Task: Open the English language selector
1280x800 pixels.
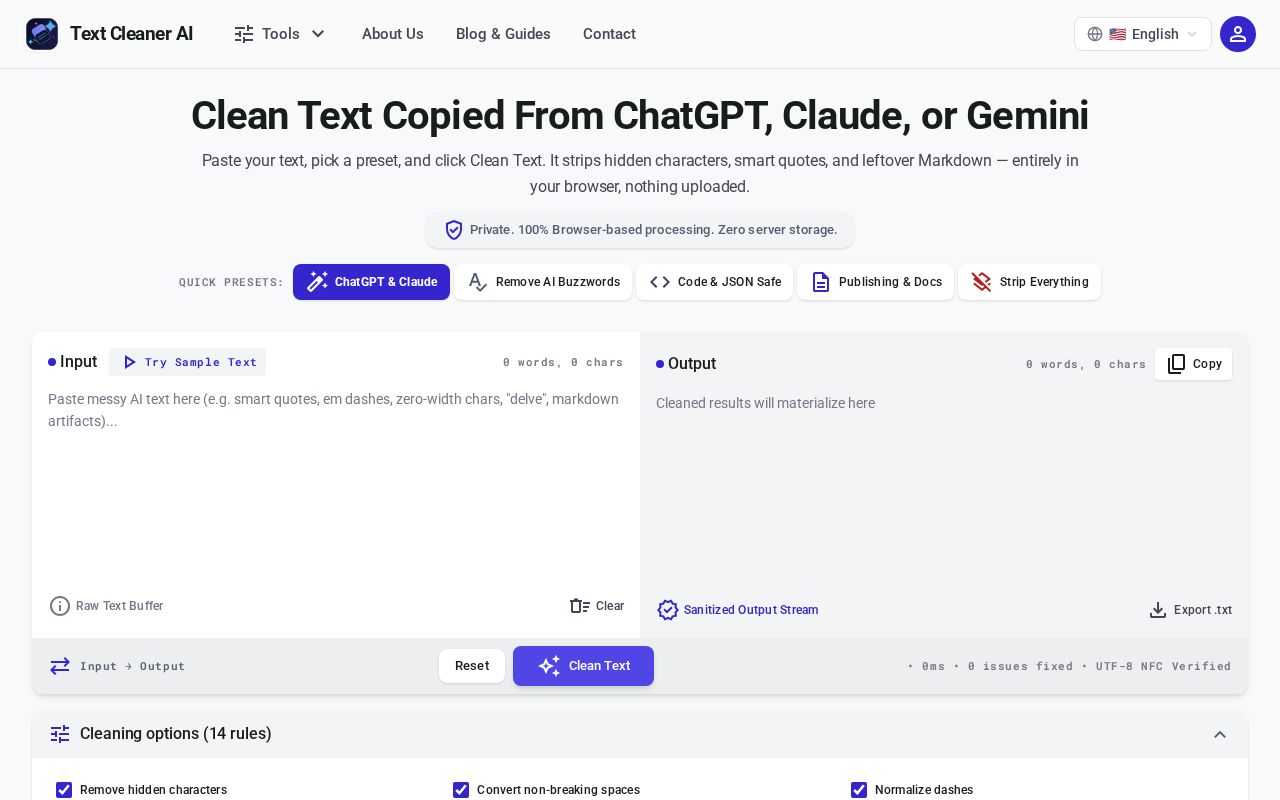Action: 1143,34
